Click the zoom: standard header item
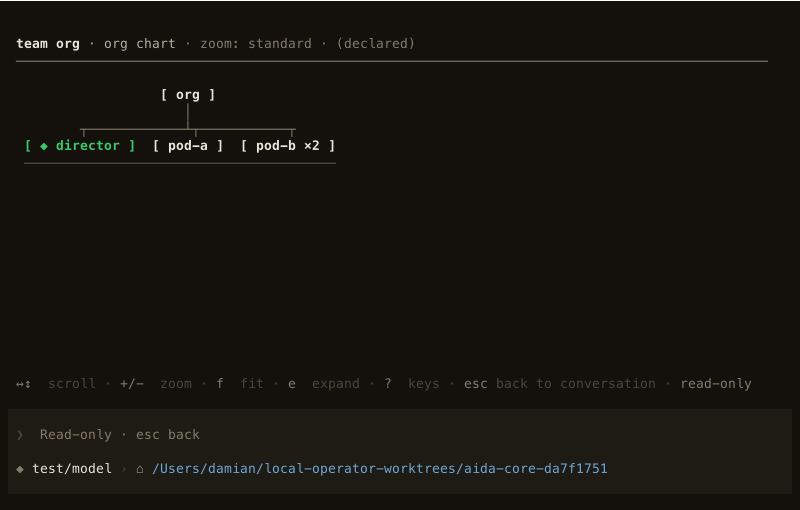Image resolution: width=800 pixels, height=510 pixels. 256,44
